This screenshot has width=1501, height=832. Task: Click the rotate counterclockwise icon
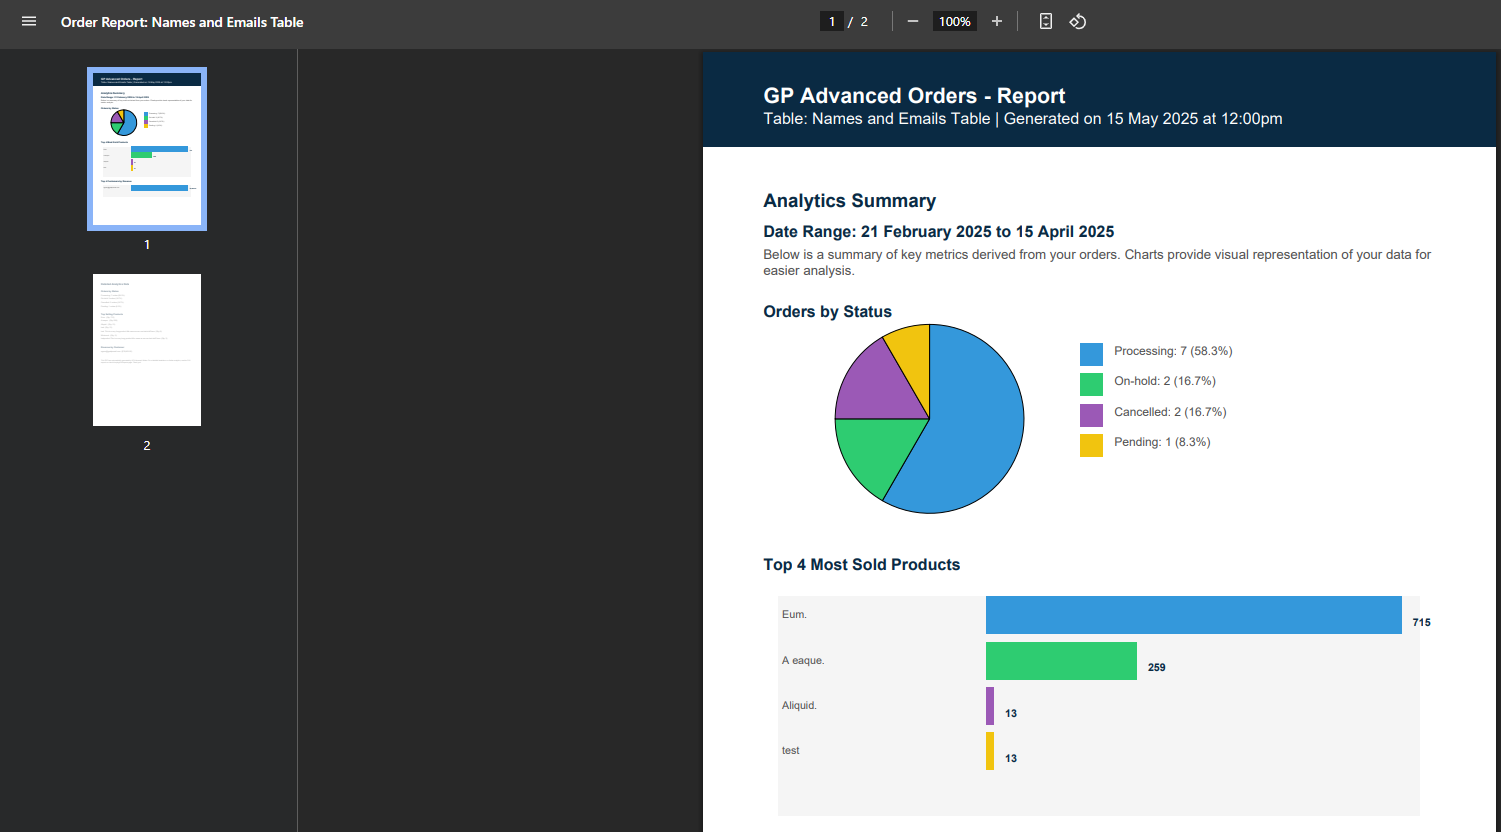[1078, 21]
